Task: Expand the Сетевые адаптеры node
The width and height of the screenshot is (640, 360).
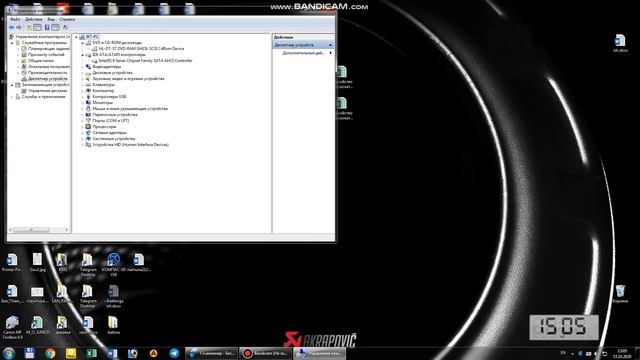Action: coord(82,133)
